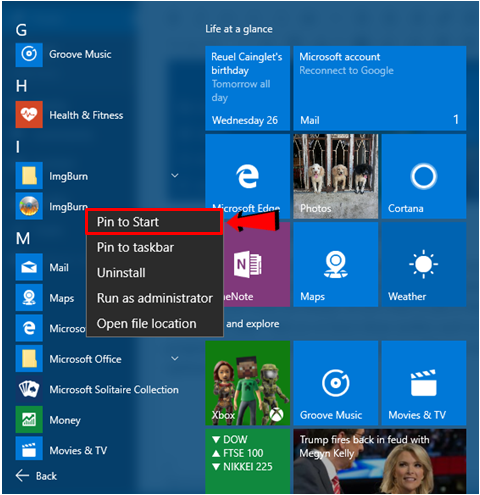Click the Groove Music icon in app list

29,54
